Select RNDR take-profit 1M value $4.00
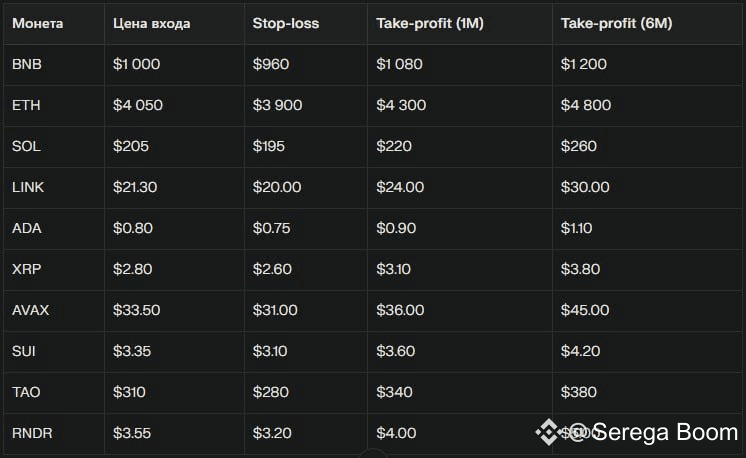The width and height of the screenshot is (746, 458). coord(396,433)
